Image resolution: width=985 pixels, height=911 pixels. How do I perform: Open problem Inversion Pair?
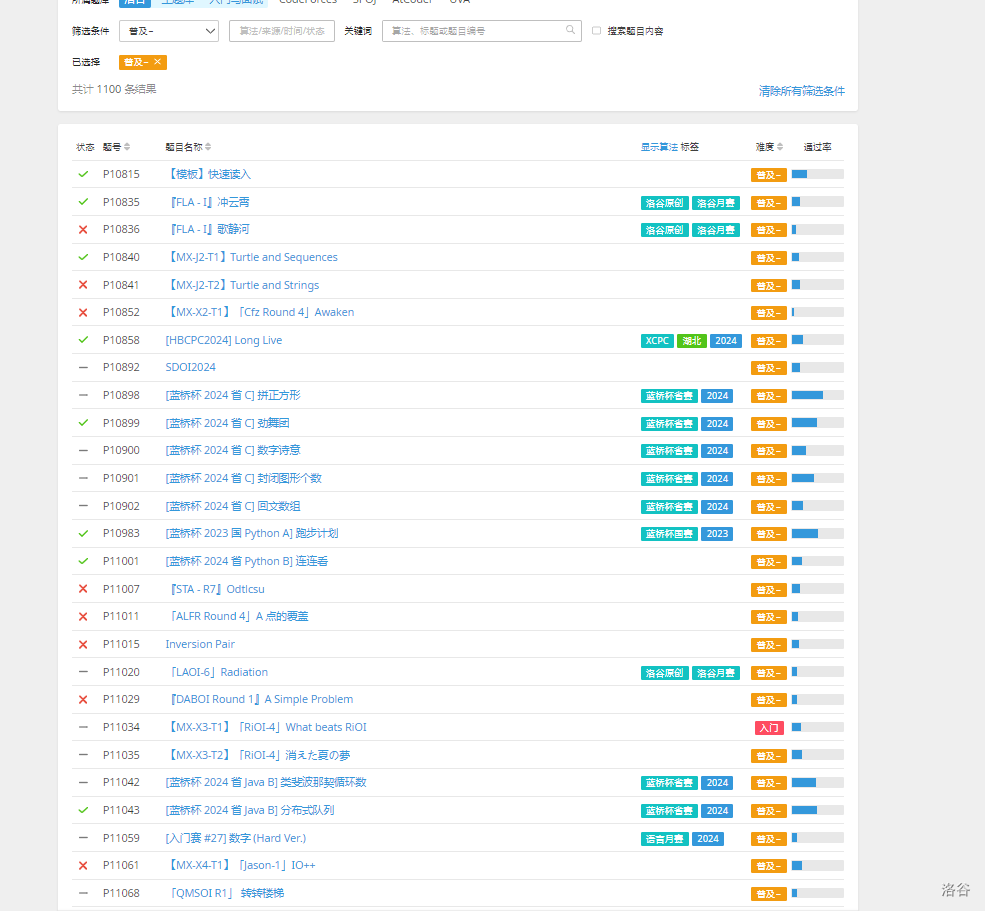(x=200, y=644)
